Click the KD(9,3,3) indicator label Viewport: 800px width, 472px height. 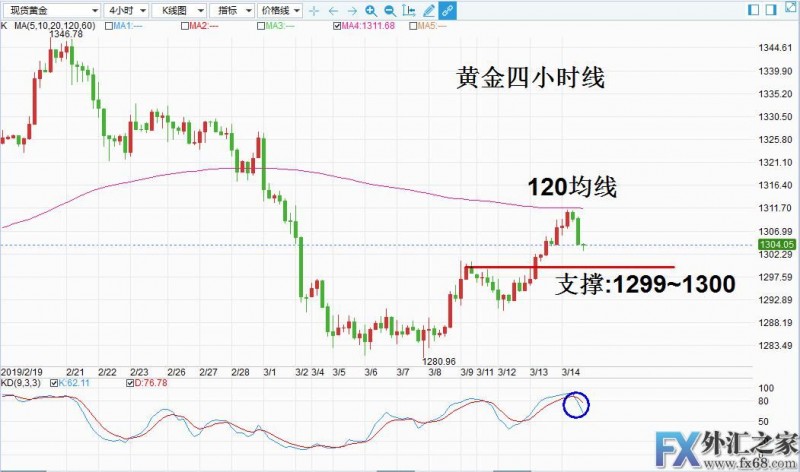pos(20,383)
